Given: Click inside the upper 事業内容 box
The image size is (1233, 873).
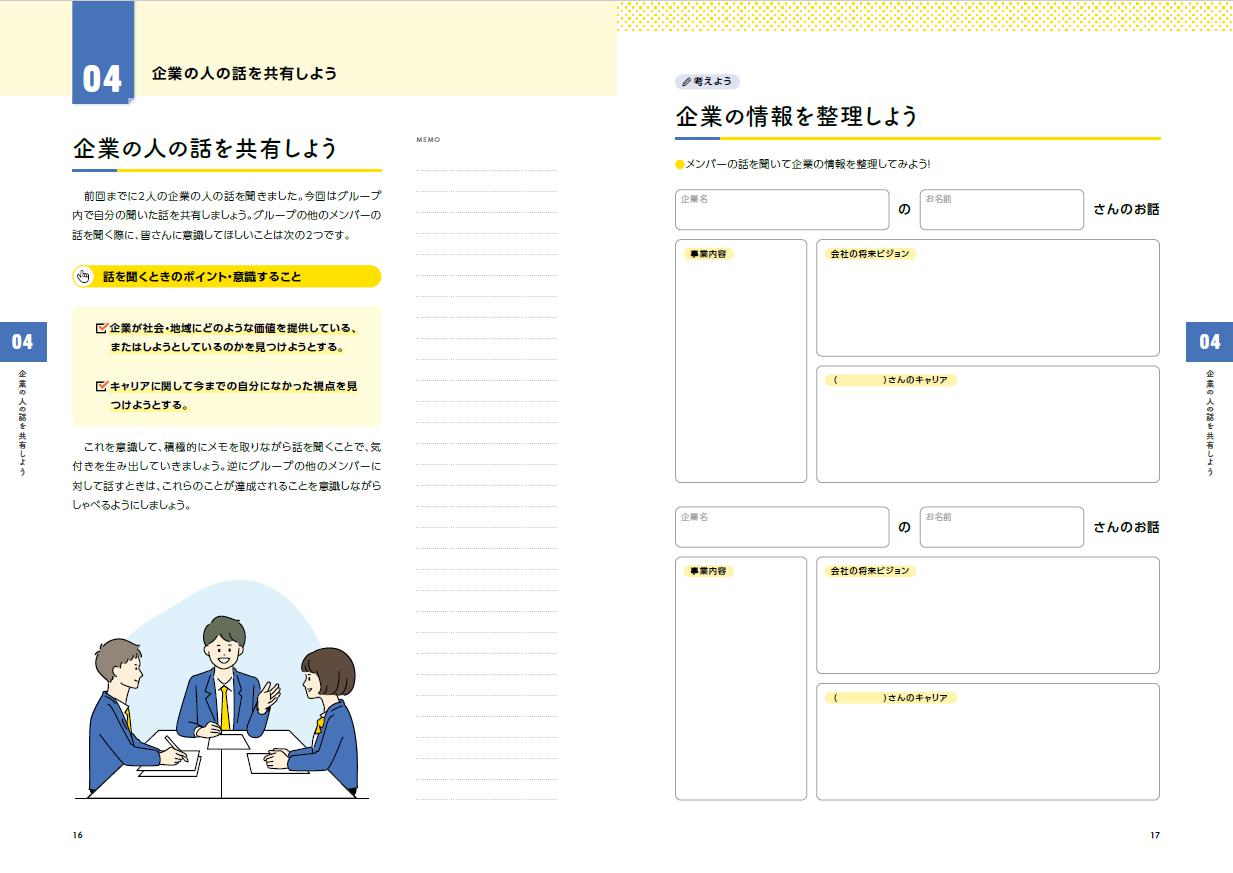Looking at the screenshot, I should click(741, 361).
